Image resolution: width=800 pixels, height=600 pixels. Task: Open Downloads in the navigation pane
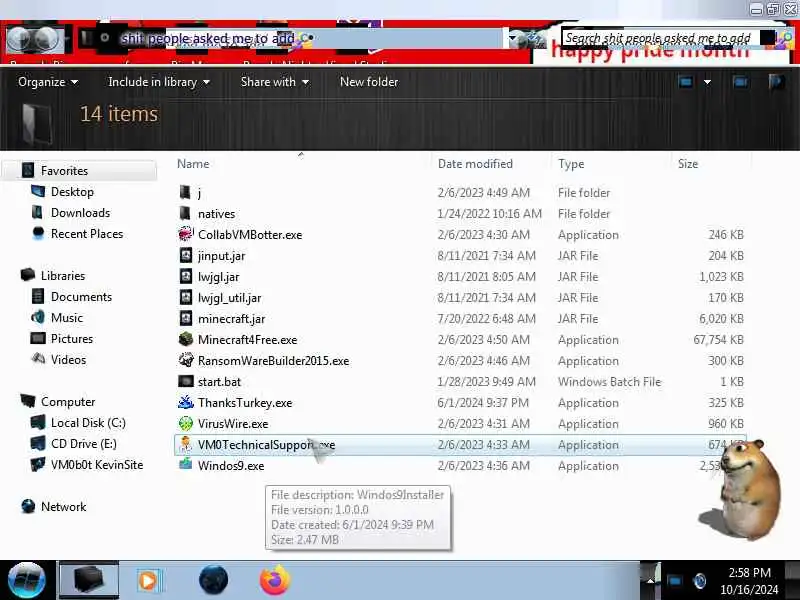click(x=80, y=212)
